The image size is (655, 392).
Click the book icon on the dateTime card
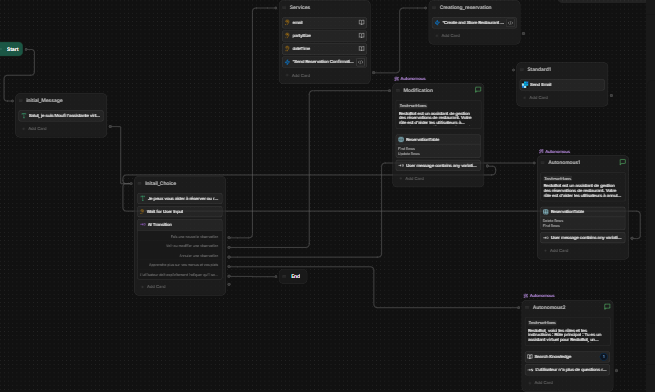click(x=361, y=48)
